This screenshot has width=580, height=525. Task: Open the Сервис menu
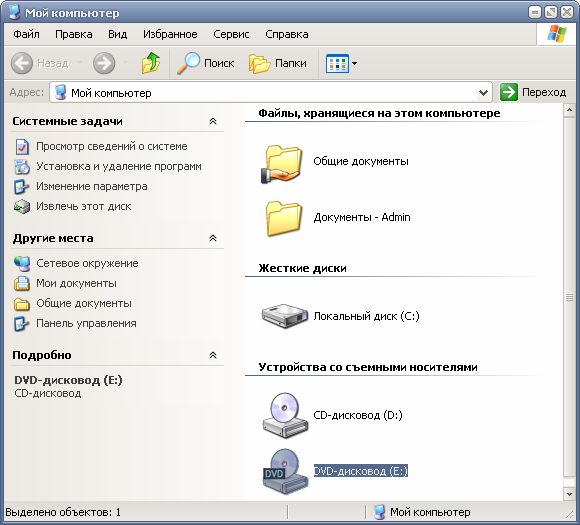231,34
